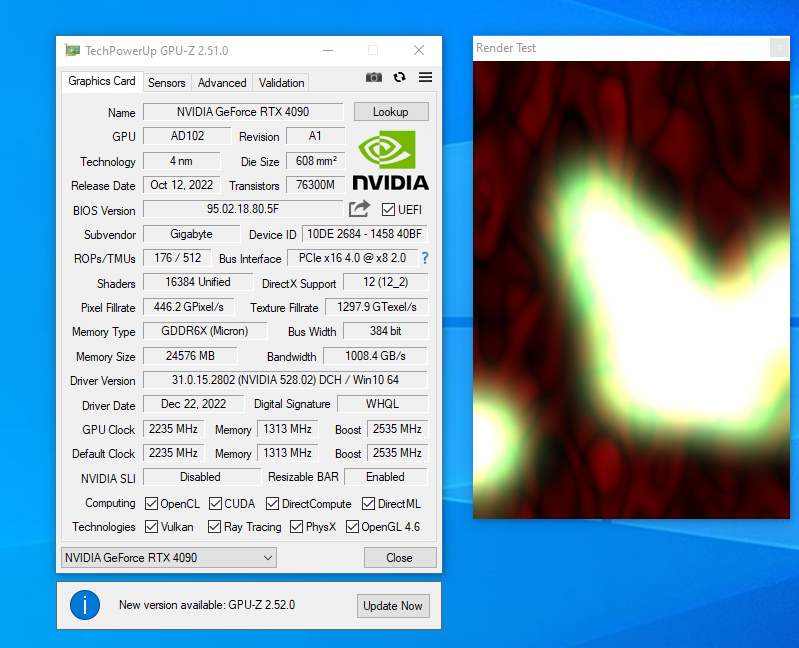Image resolution: width=799 pixels, height=648 pixels.
Task: Click the New version available GPU-Z 2.52.0 text
Action: 207,605
